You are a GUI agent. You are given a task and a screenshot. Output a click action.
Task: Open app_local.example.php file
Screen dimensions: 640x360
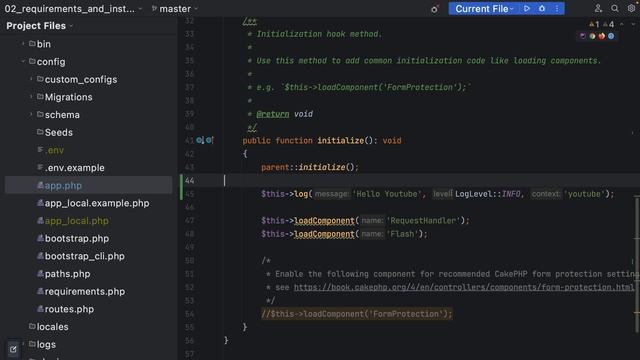97,203
